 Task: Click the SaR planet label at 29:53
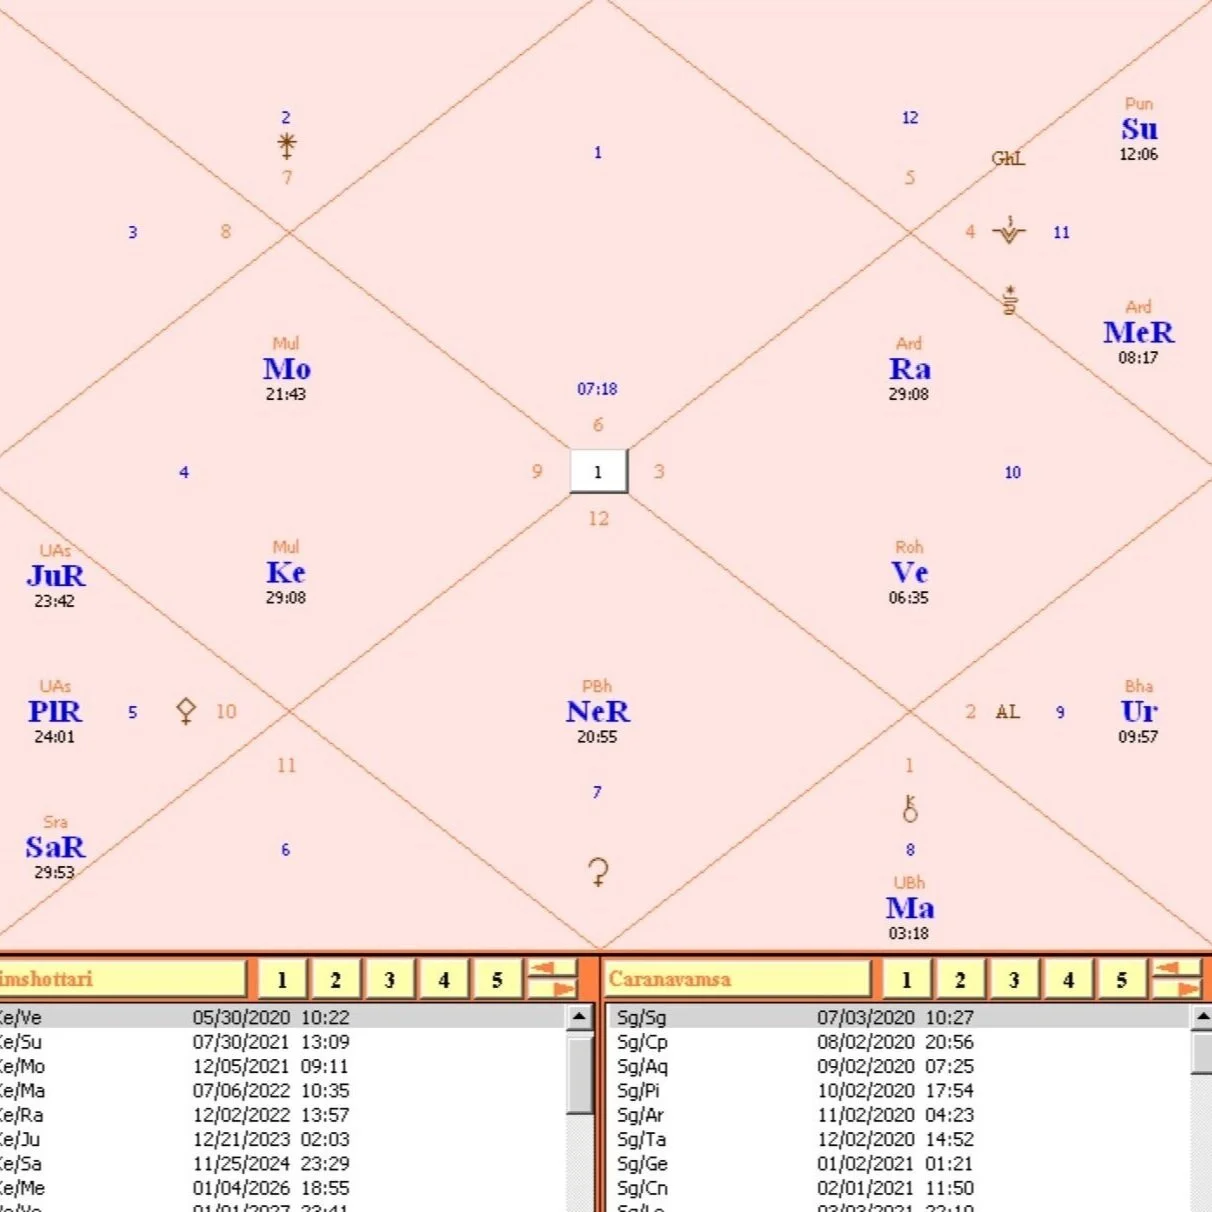[x=55, y=848]
